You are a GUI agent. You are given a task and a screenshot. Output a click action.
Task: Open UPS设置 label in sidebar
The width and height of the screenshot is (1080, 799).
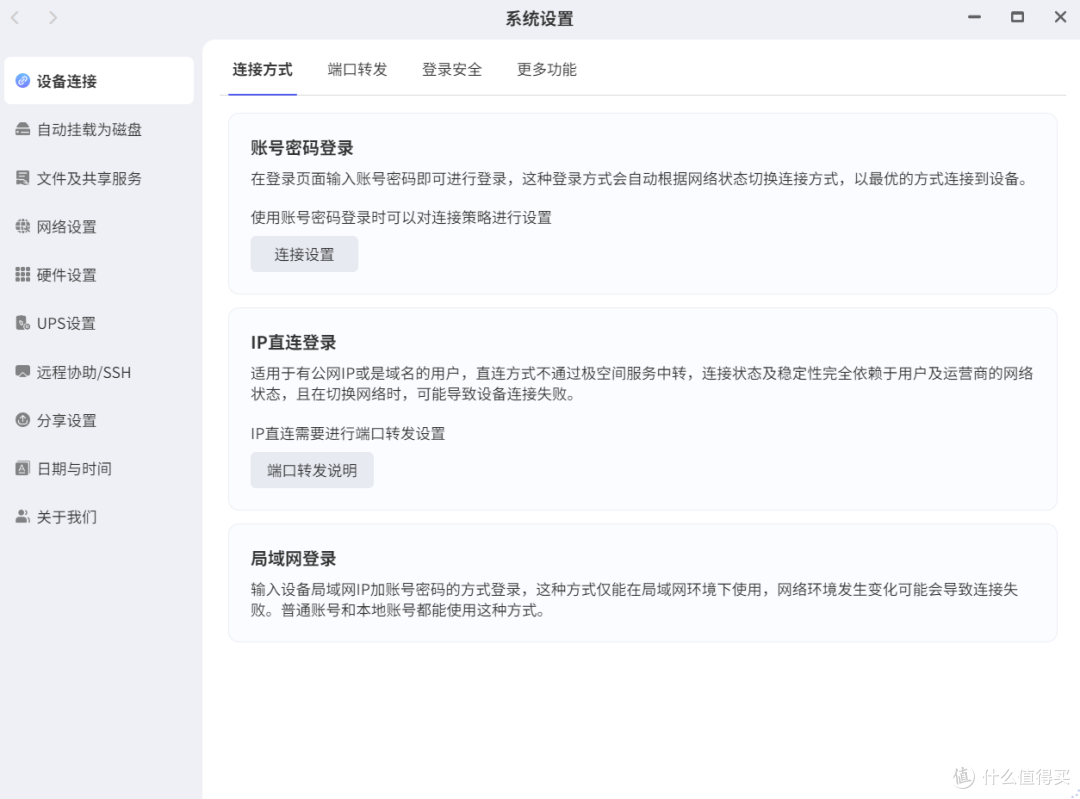[66, 323]
